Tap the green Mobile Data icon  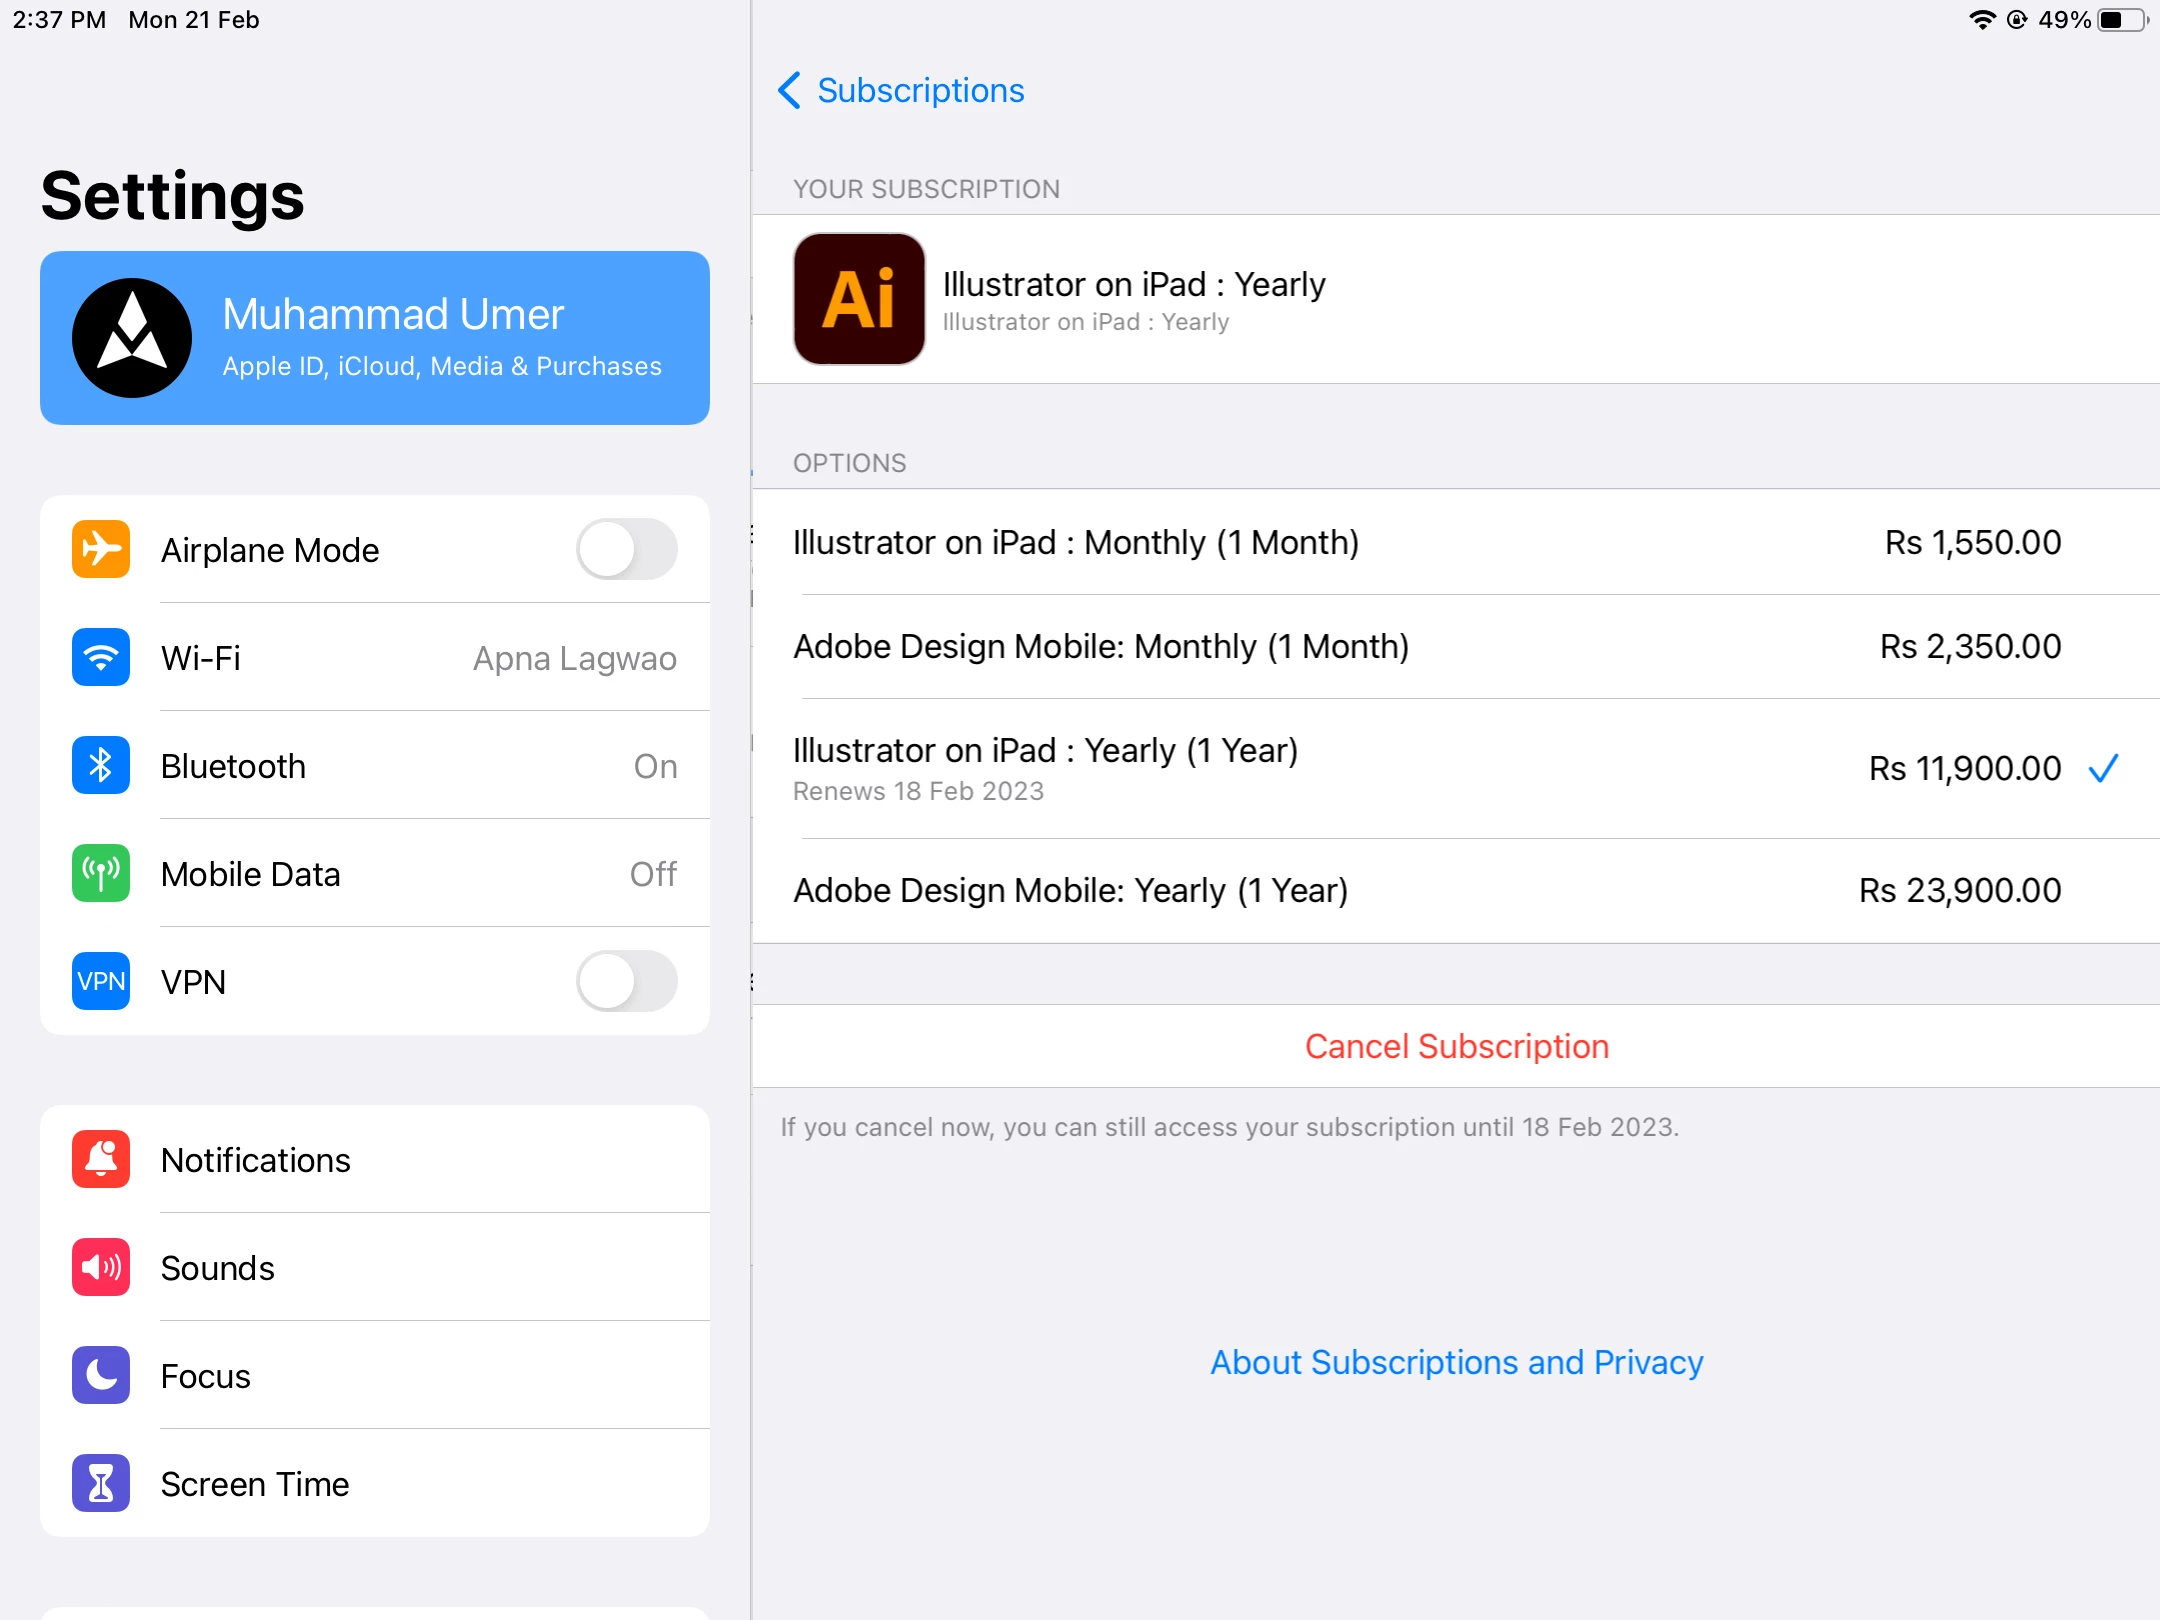pos(101,873)
